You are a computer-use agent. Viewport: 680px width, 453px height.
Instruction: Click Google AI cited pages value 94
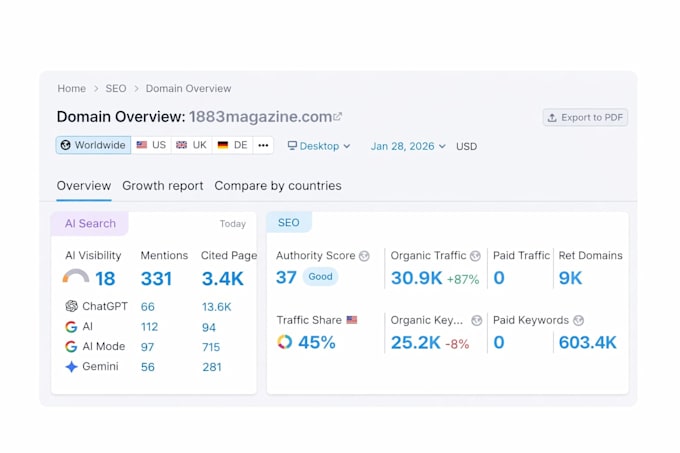209,327
